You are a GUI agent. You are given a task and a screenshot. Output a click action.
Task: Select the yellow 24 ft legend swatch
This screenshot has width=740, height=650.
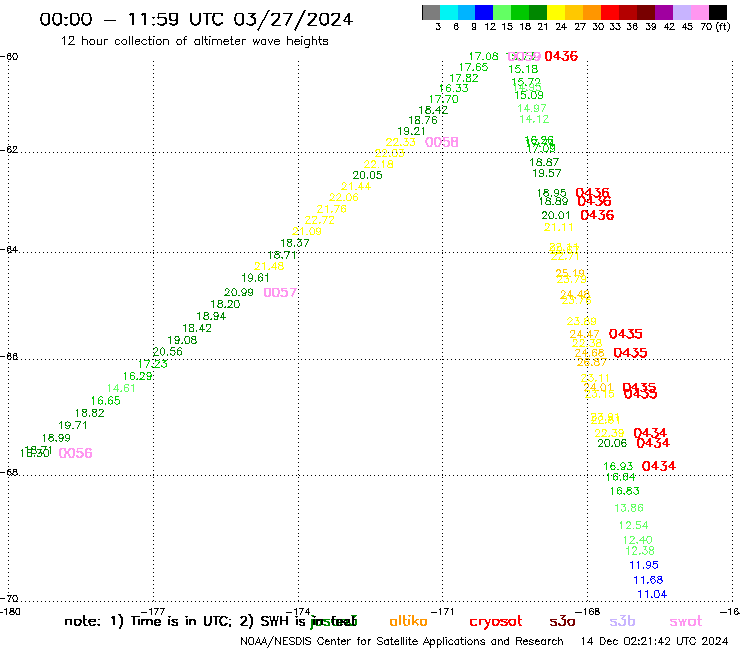[x=556, y=12]
